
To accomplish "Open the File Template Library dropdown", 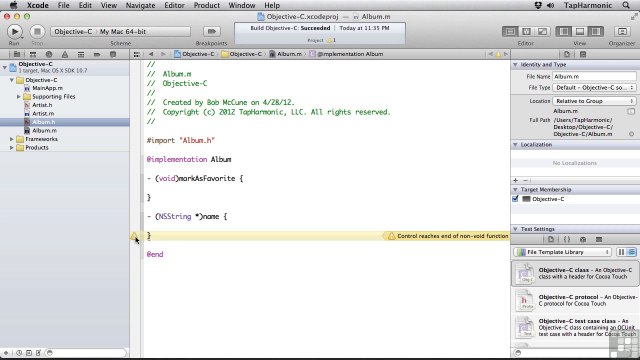I will pos(562,252).
